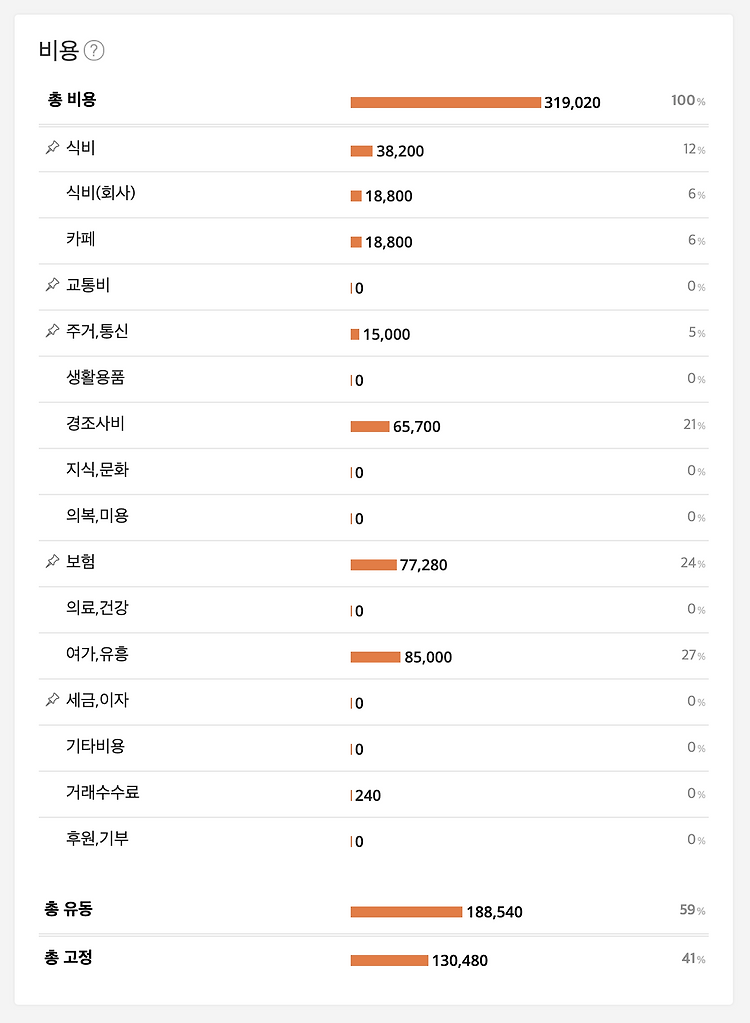This screenshot has height=1023, width=750.
Task: Click the orange bar for 총 비용
Action: (445, 102)
